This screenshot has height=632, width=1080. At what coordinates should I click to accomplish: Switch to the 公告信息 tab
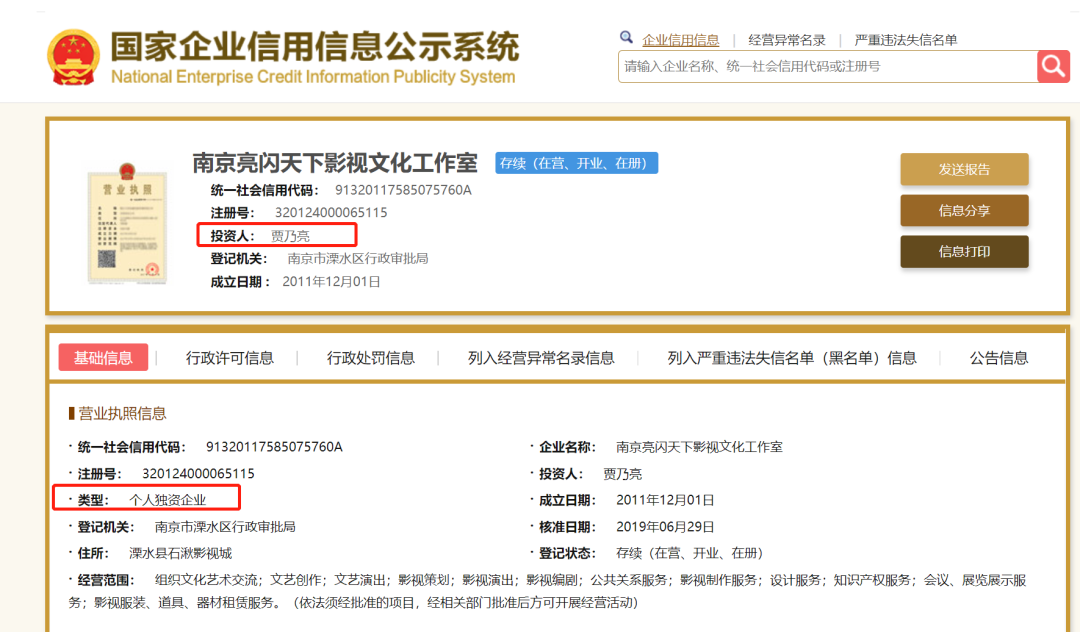(999, 358)
